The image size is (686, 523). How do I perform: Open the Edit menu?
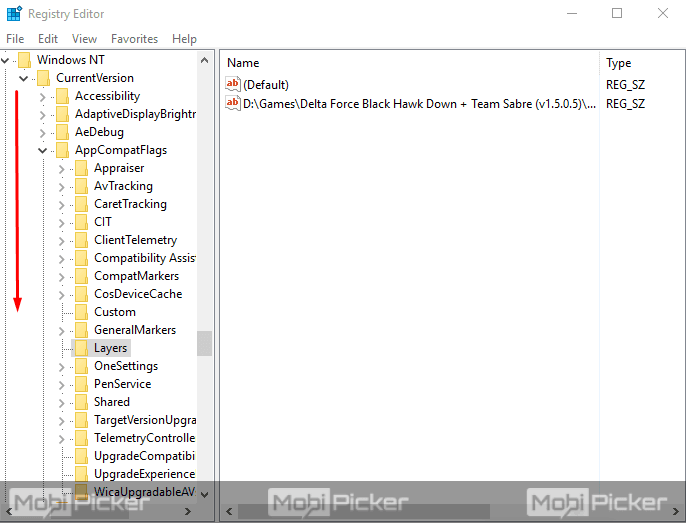pos(48,39)
